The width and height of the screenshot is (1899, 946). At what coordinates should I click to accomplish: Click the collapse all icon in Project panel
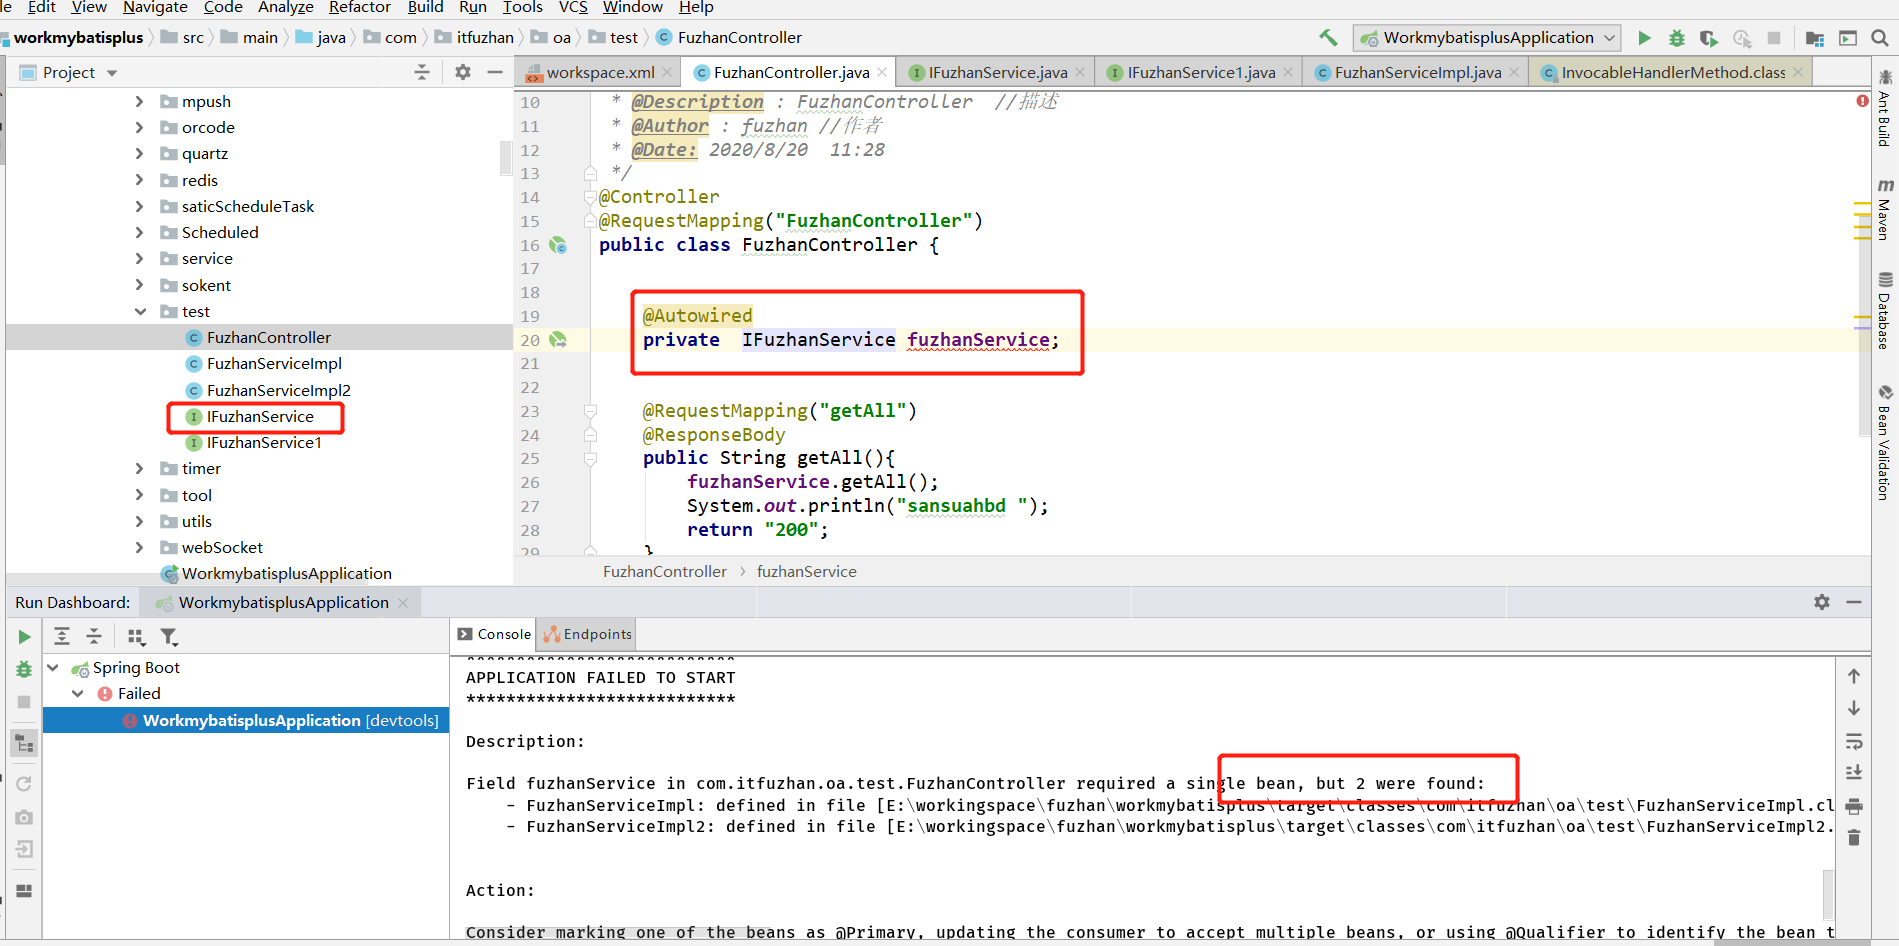click(x=422, y=72)
